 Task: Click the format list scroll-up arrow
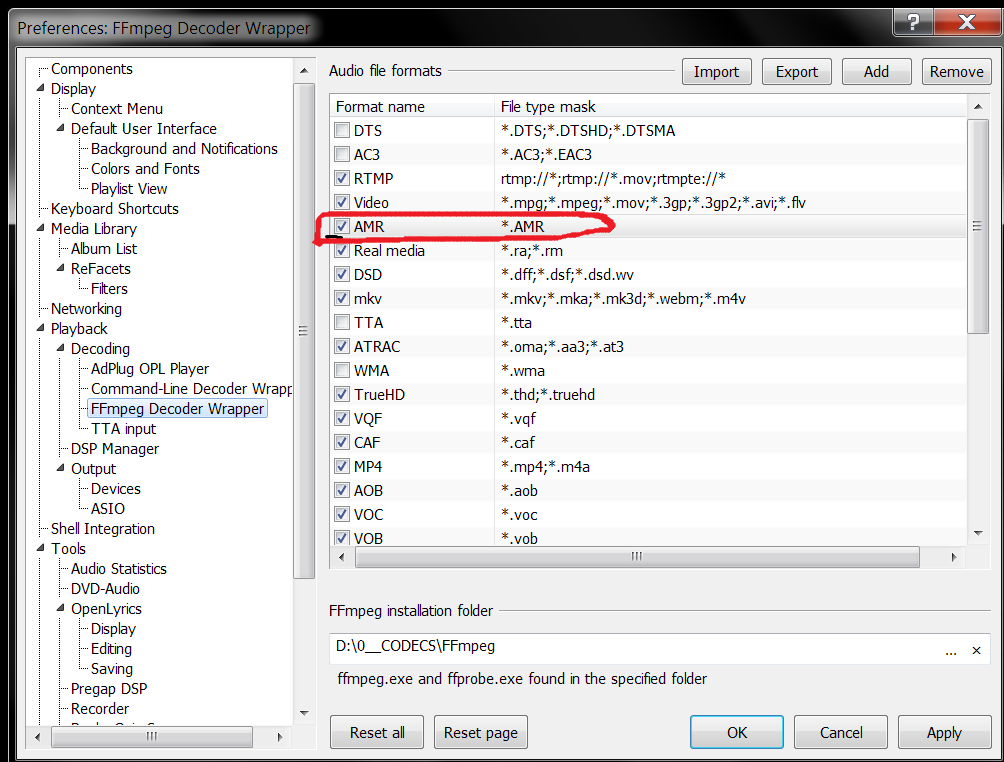point(977,106)
